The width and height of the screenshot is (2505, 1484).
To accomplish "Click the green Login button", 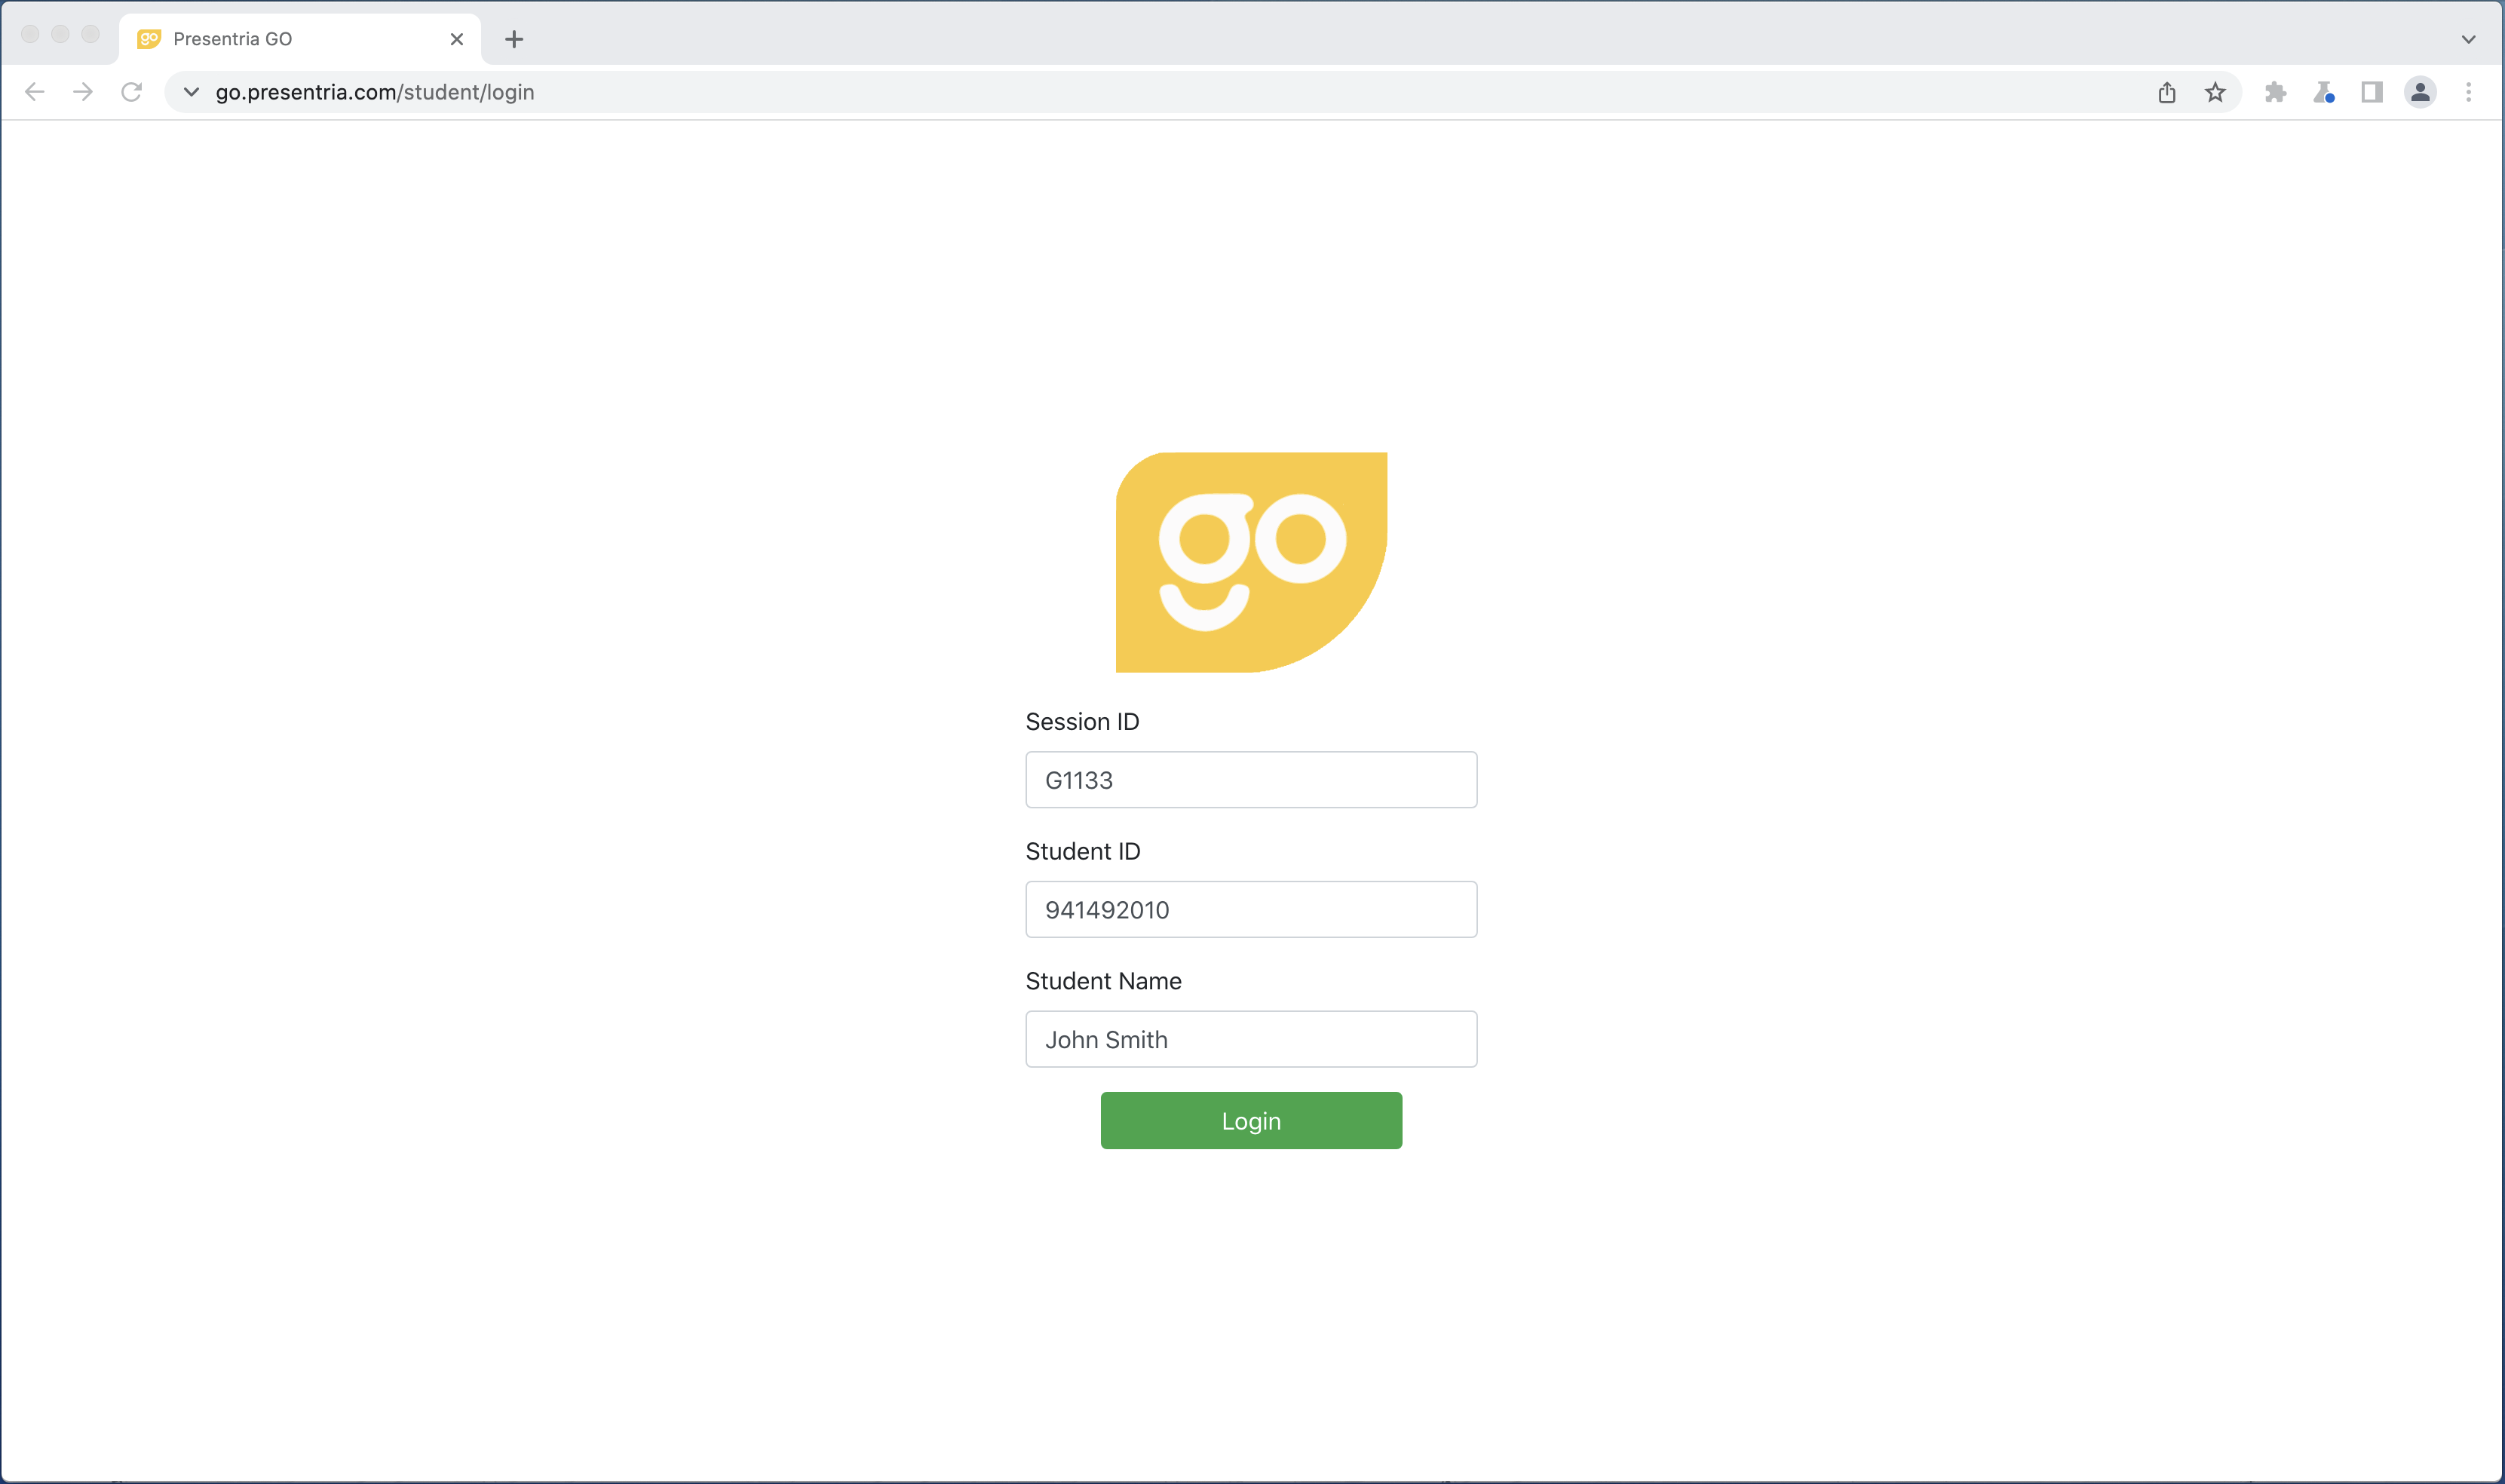I will coord(1251,1121).
